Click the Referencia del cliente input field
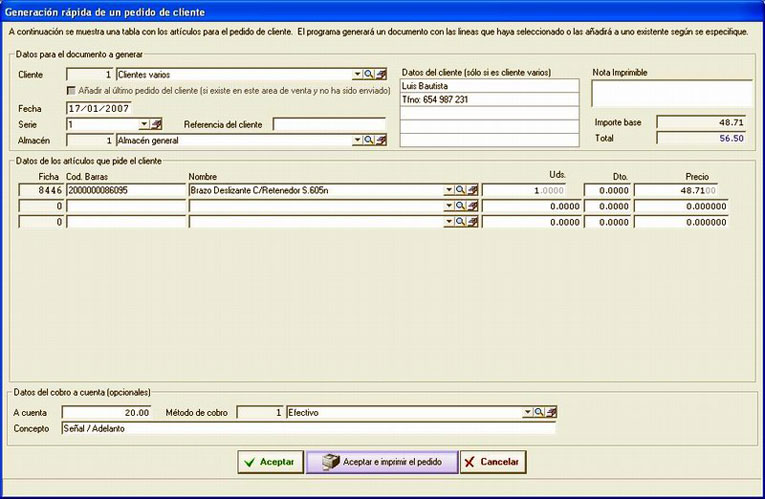 [x=329, y=124]
